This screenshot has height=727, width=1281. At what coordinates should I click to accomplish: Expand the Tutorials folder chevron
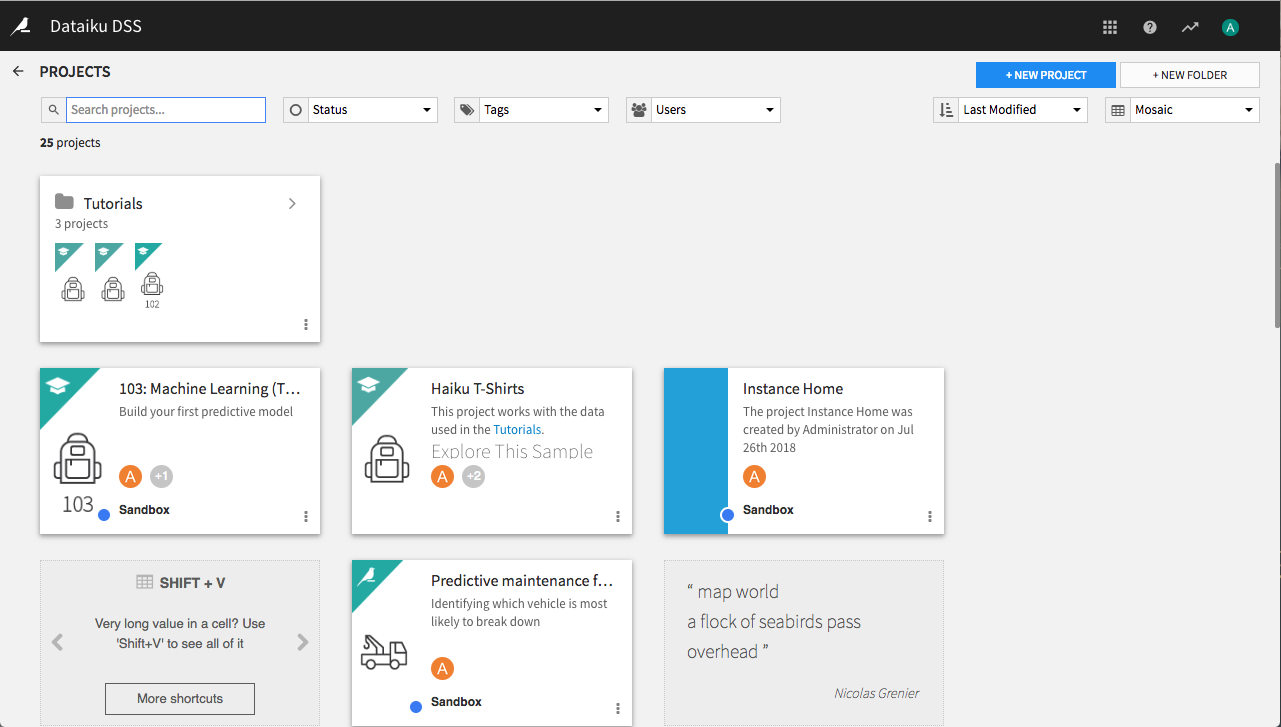292,203
